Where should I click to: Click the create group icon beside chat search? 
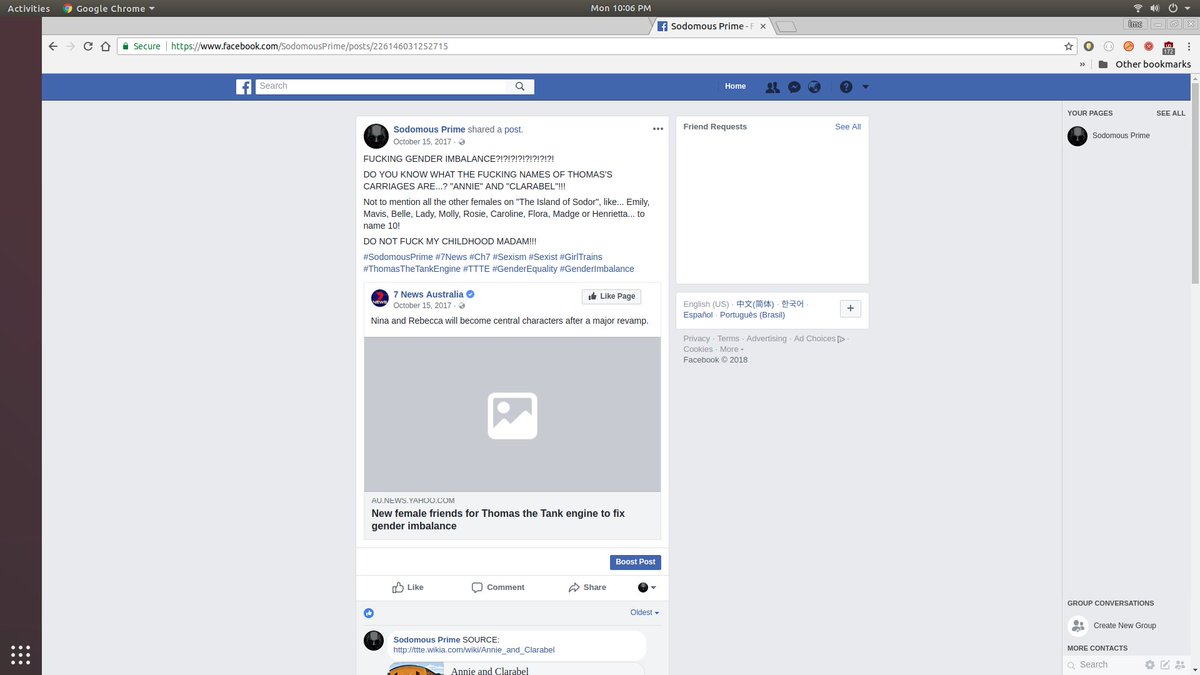pyautogui.click(x=1180, y=664)
